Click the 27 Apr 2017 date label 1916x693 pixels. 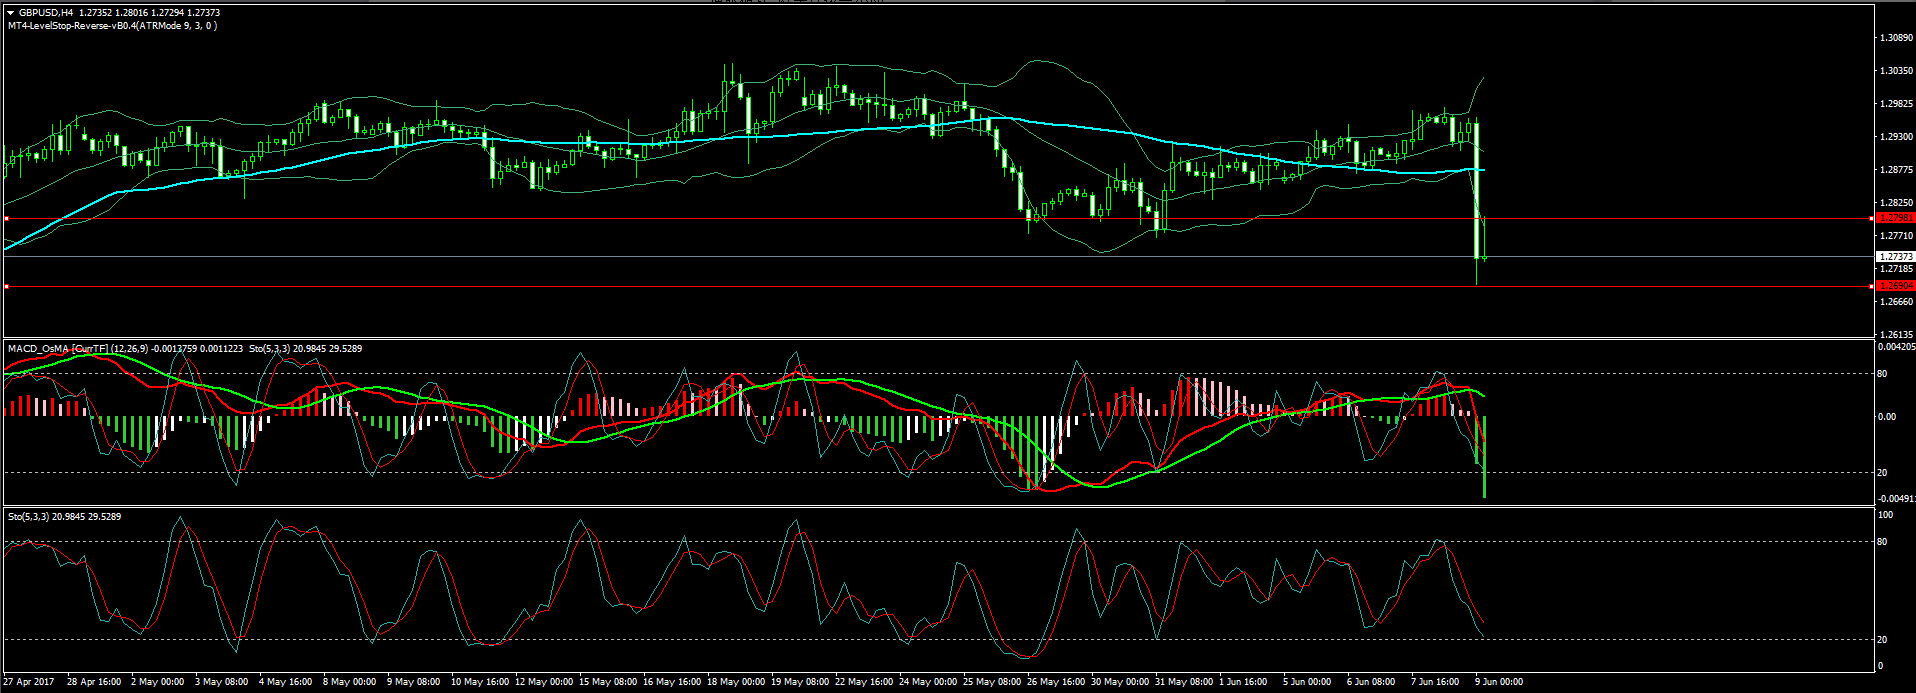tap(29, 682)
